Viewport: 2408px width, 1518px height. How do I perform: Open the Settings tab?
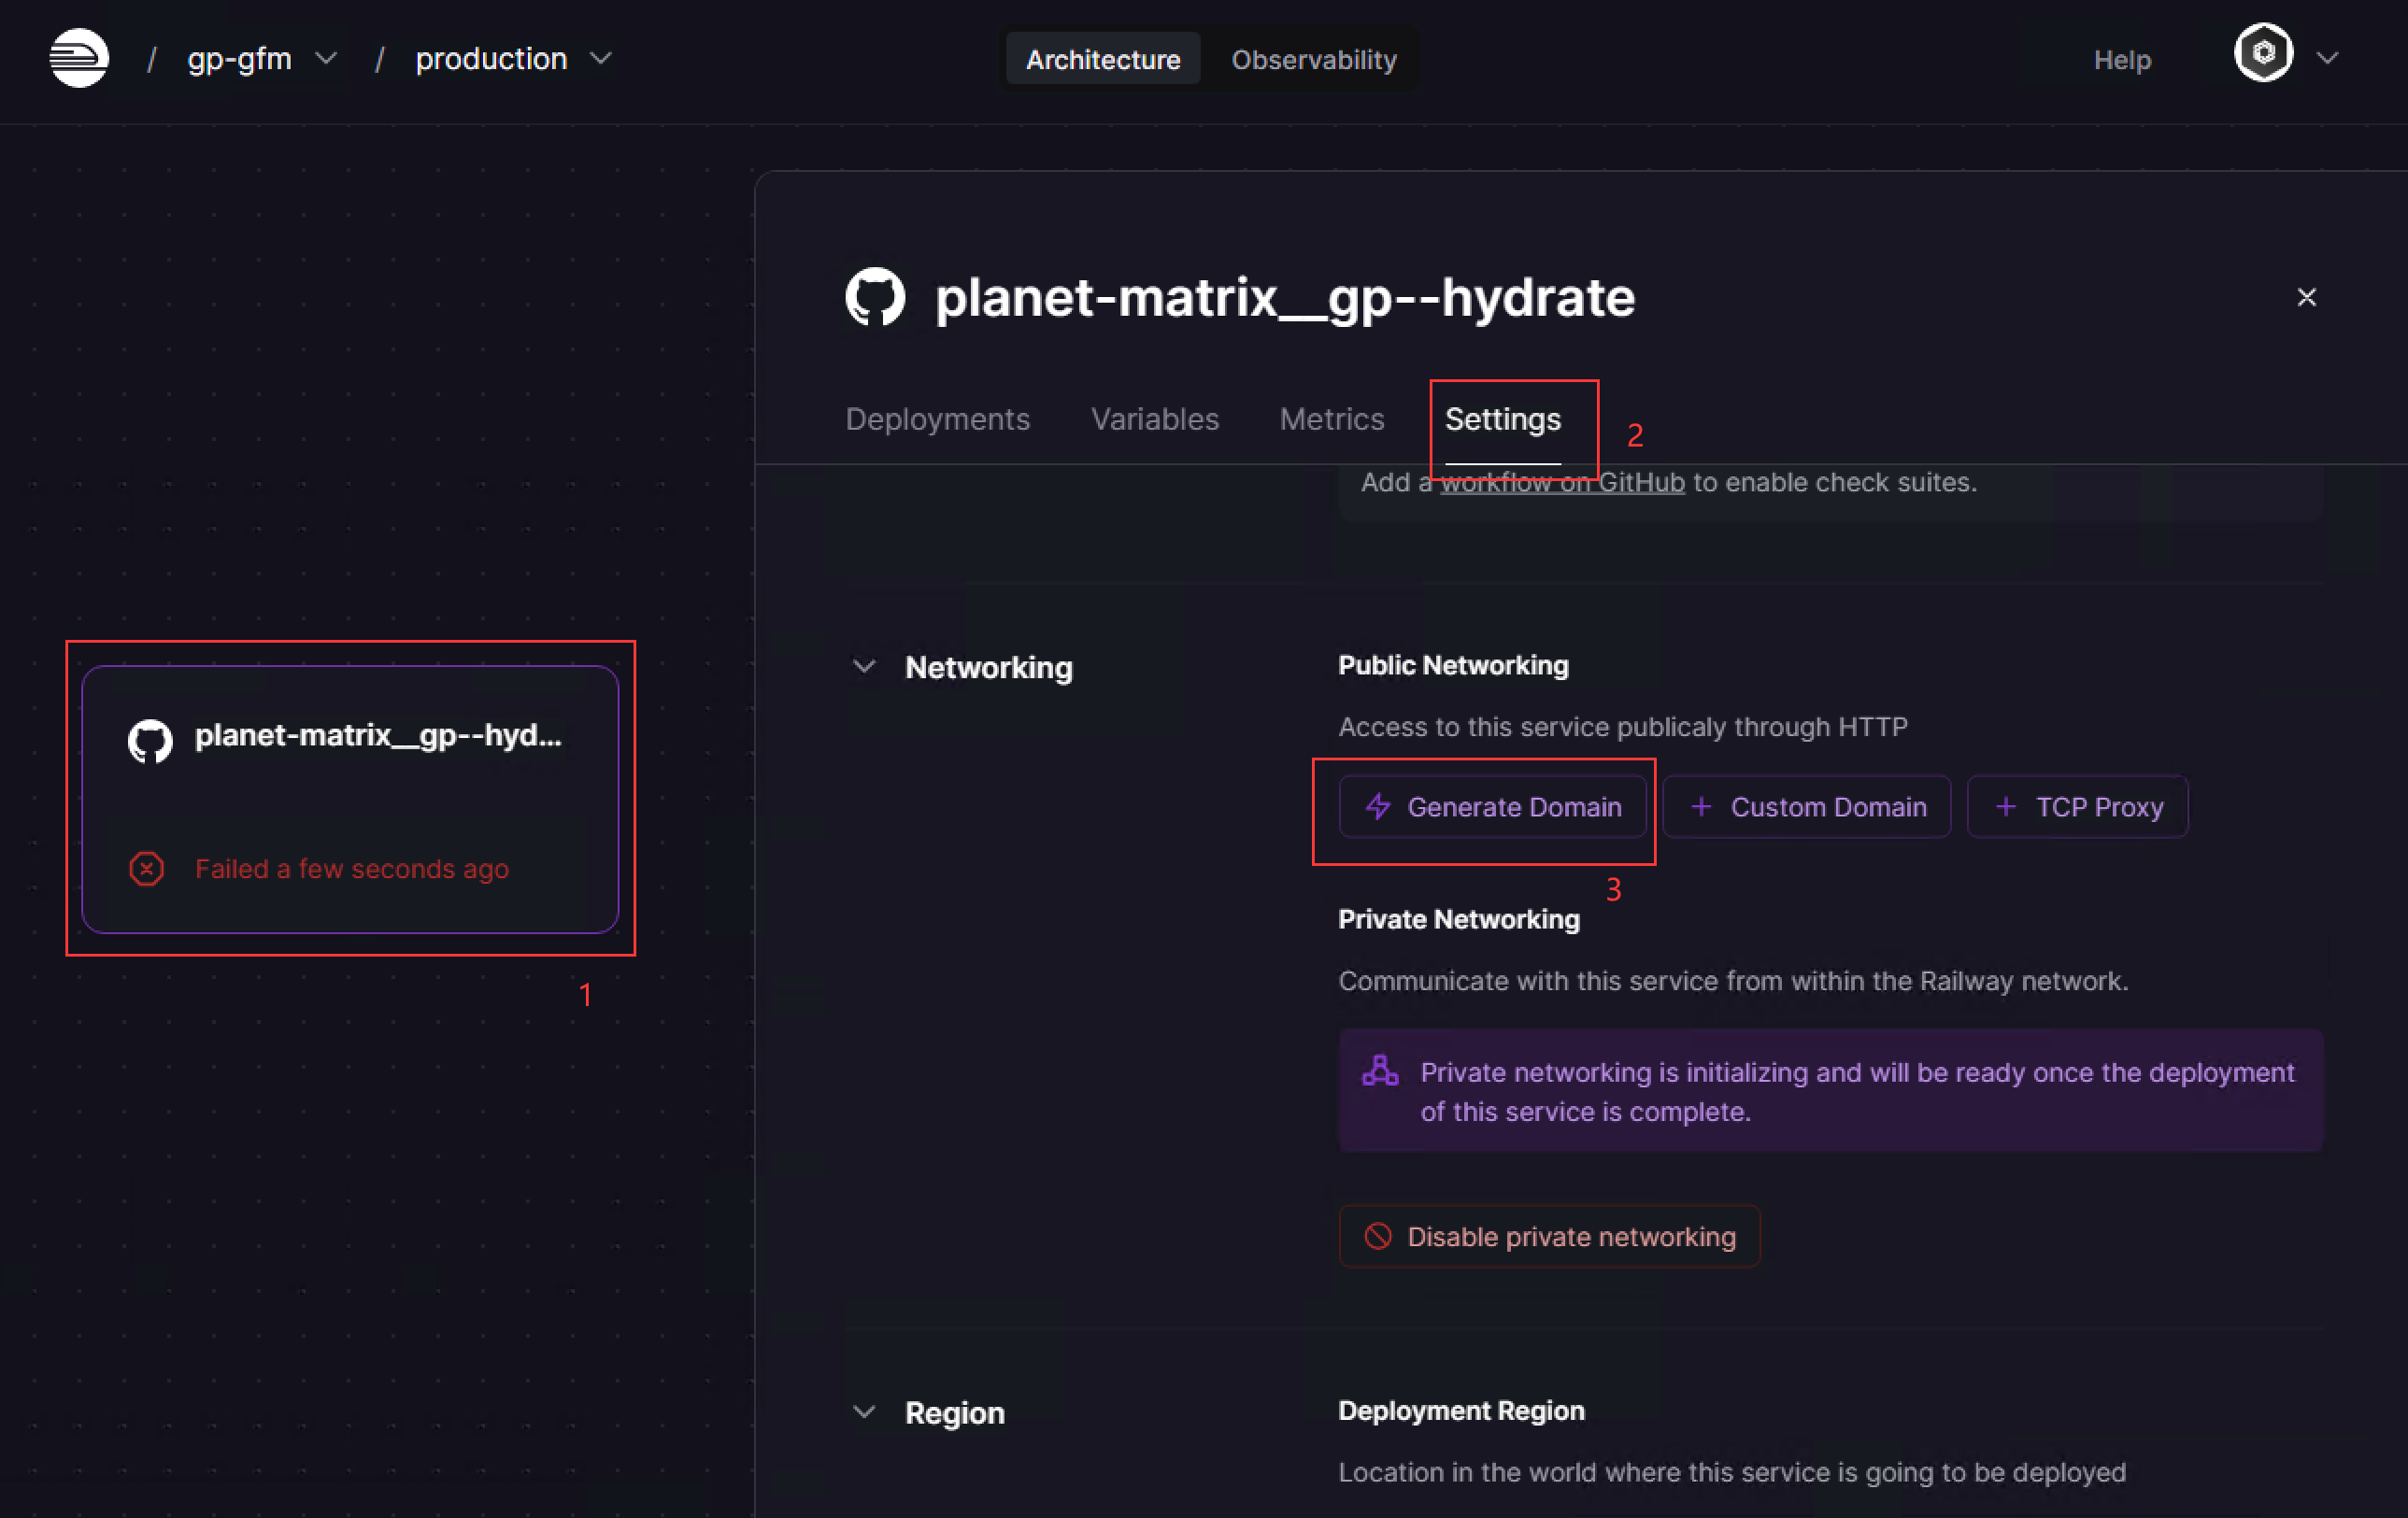tap(1502, 419)
